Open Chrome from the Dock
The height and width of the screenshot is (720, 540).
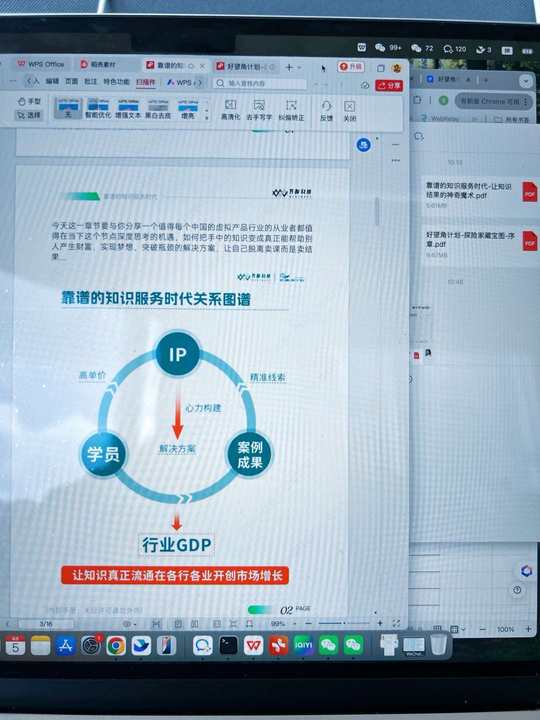point(116,646)
